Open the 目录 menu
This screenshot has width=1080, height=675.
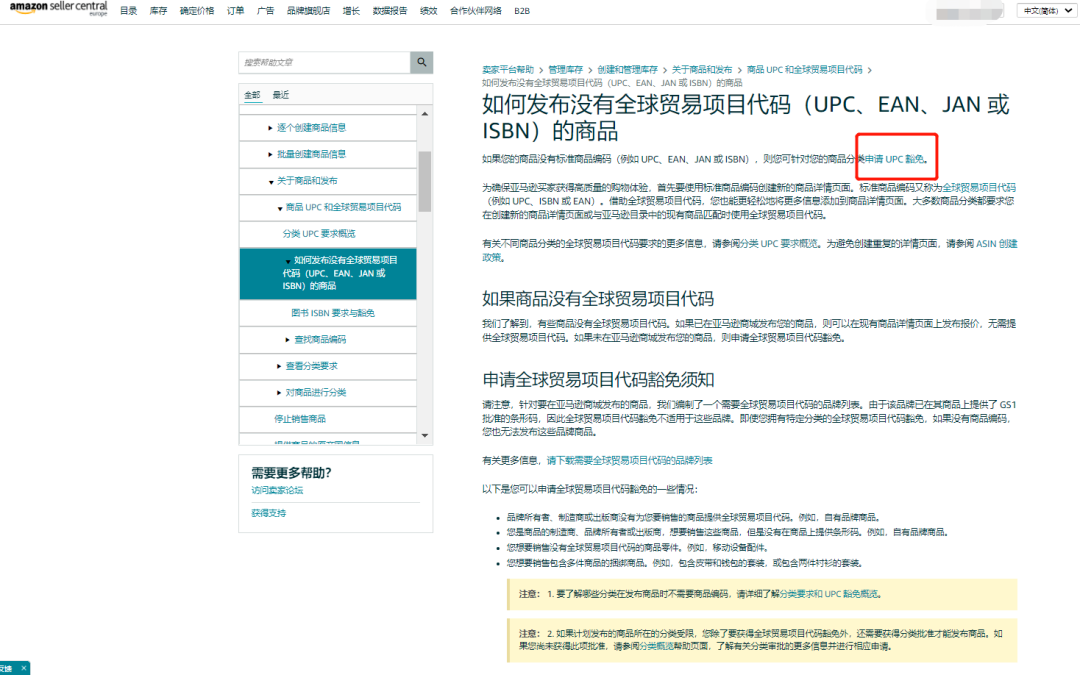[128, 11]
